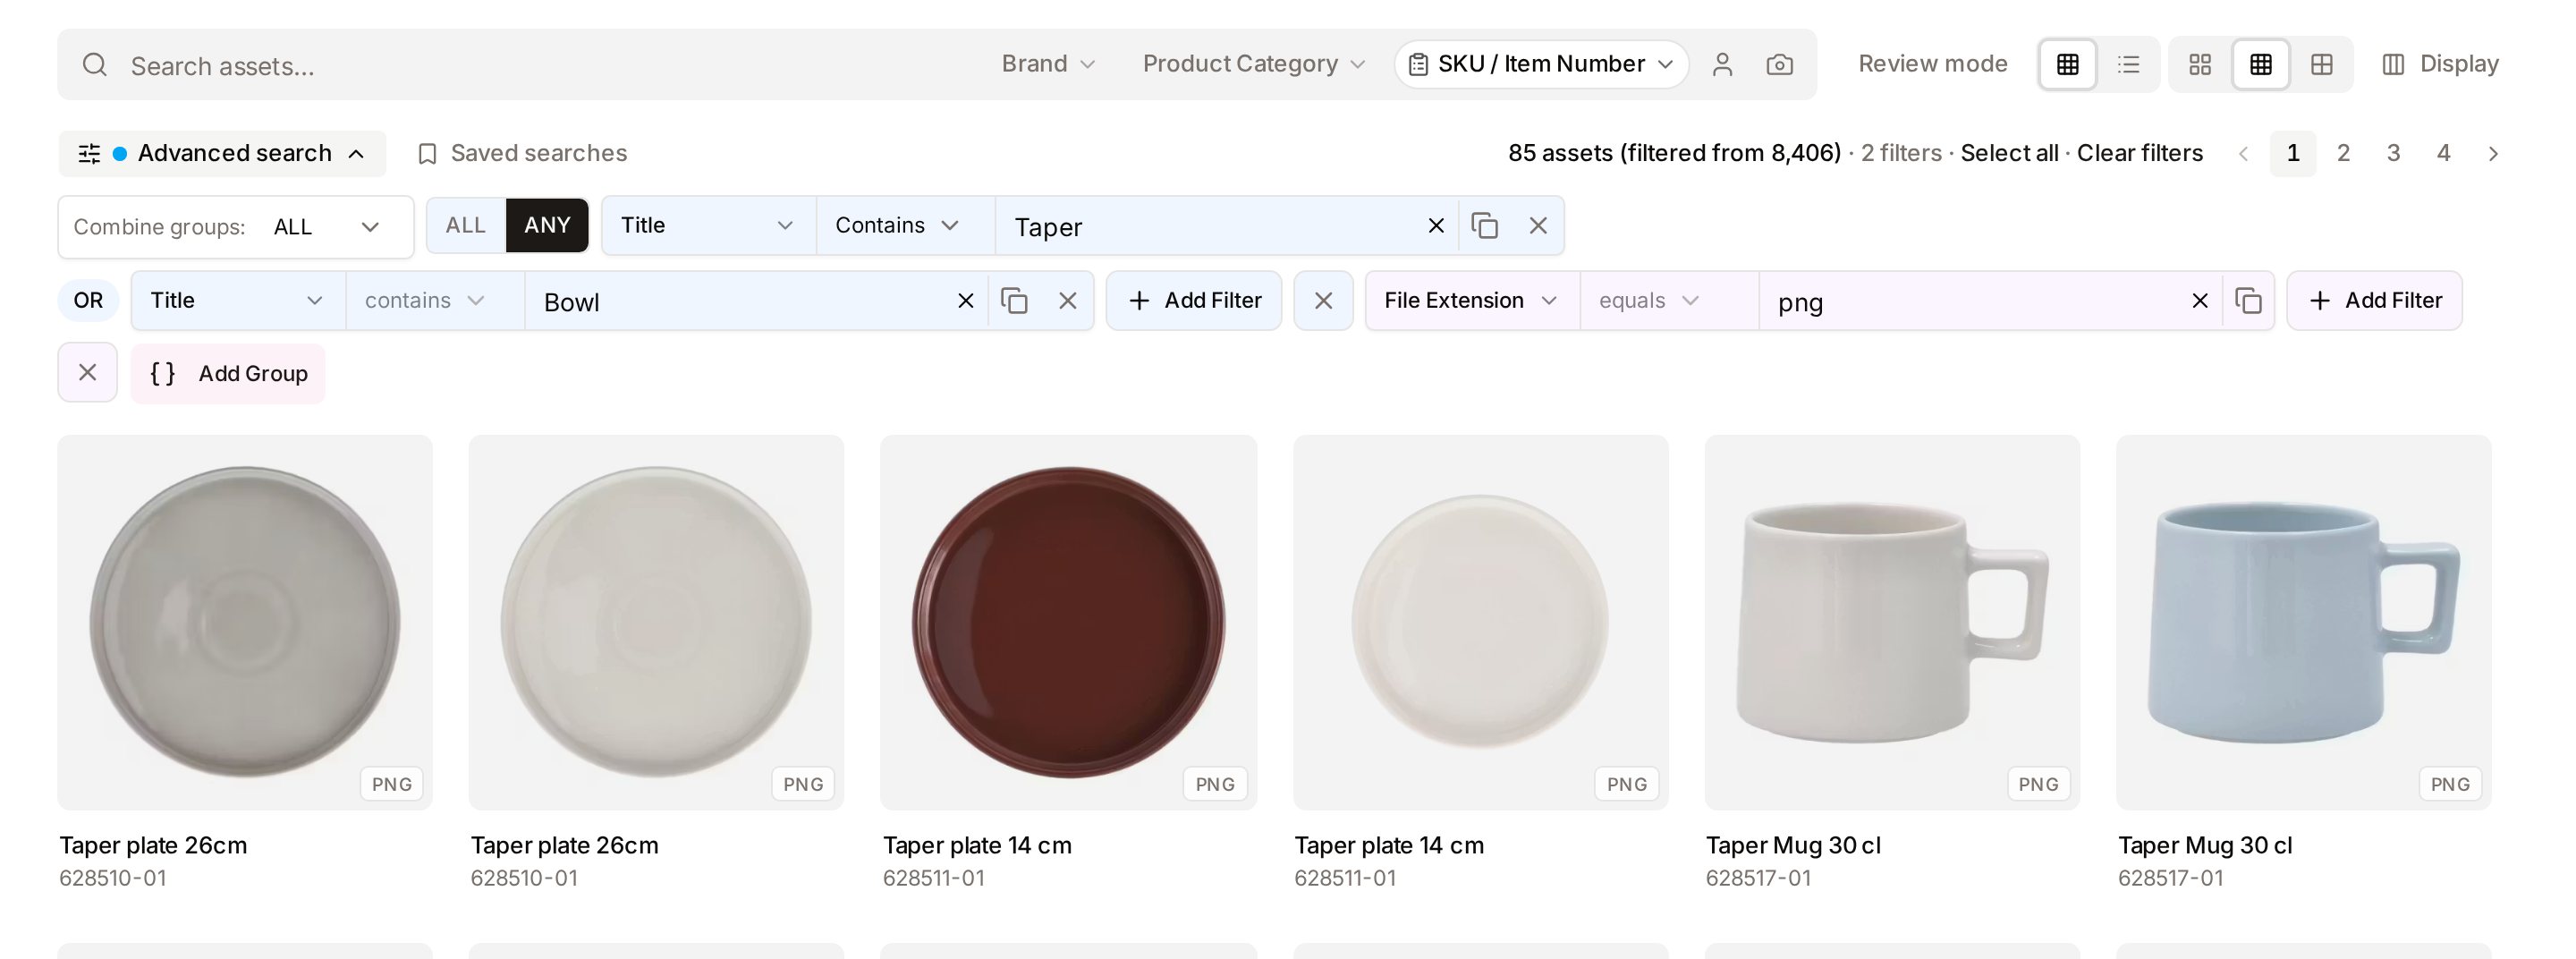The width and height of the screenshot is (2576, 959).
Task: Click the user profile filter icon
Action: click(1721, 65)
